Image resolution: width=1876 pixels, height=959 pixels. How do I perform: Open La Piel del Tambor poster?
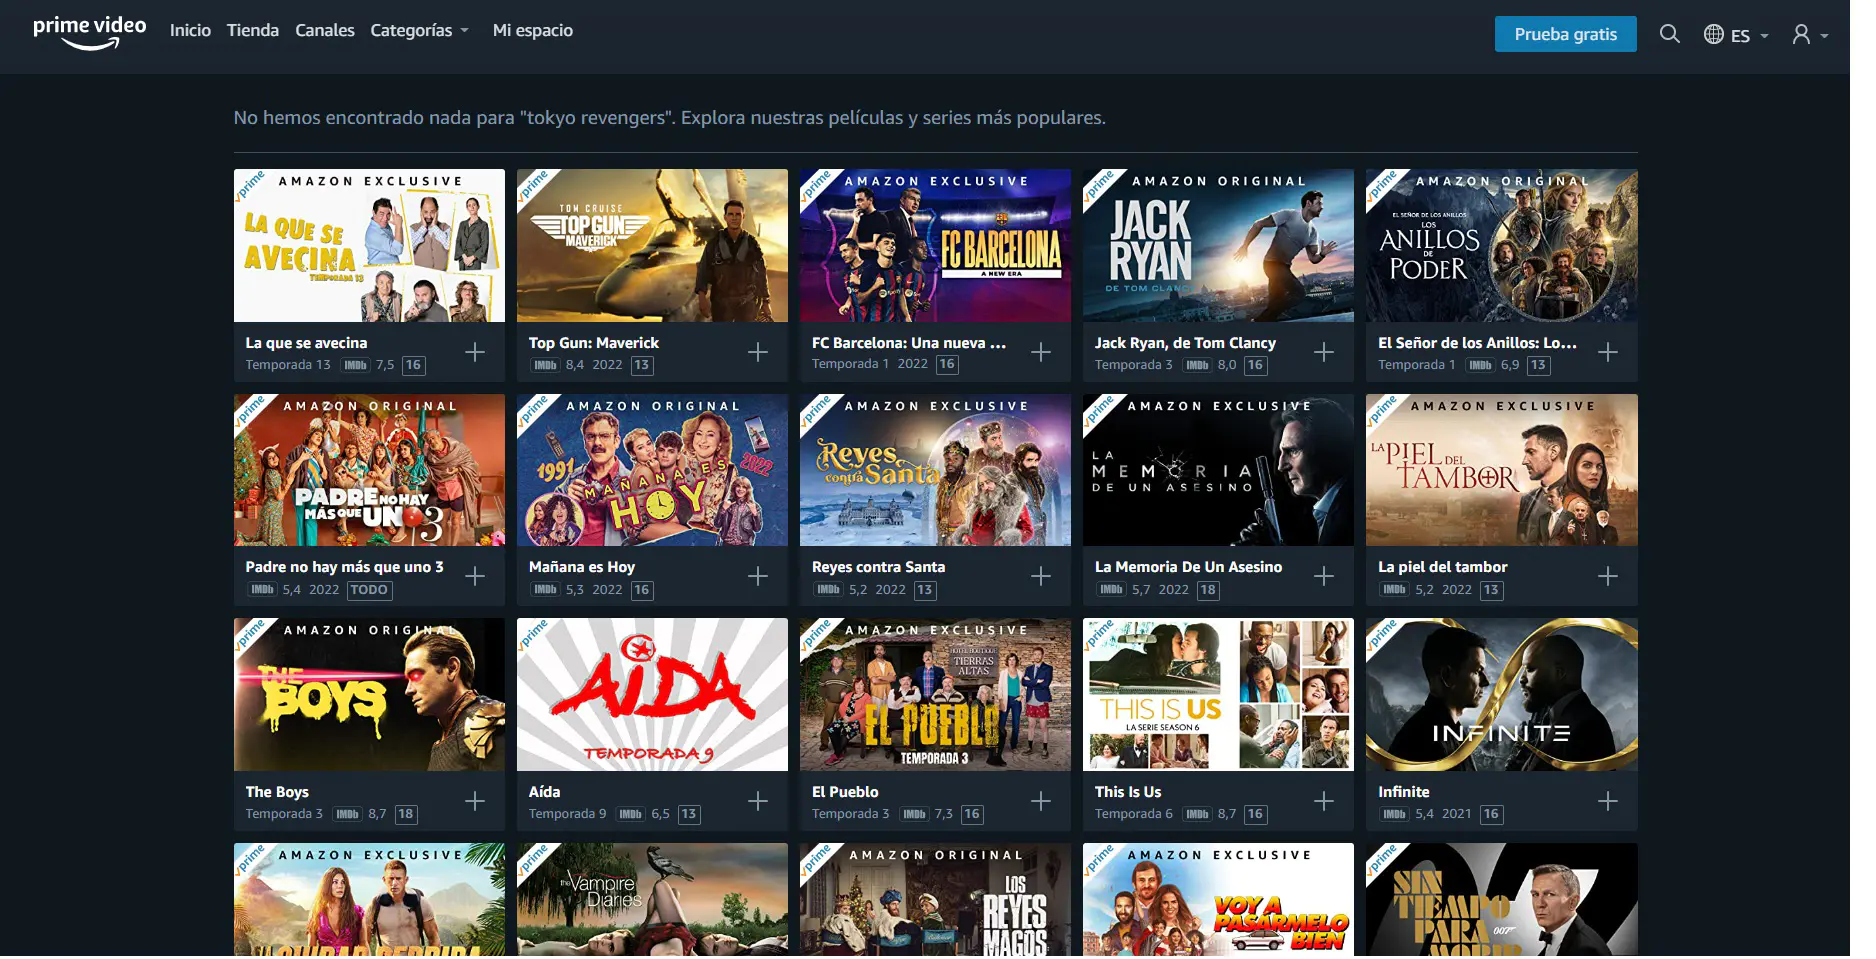1502,470
